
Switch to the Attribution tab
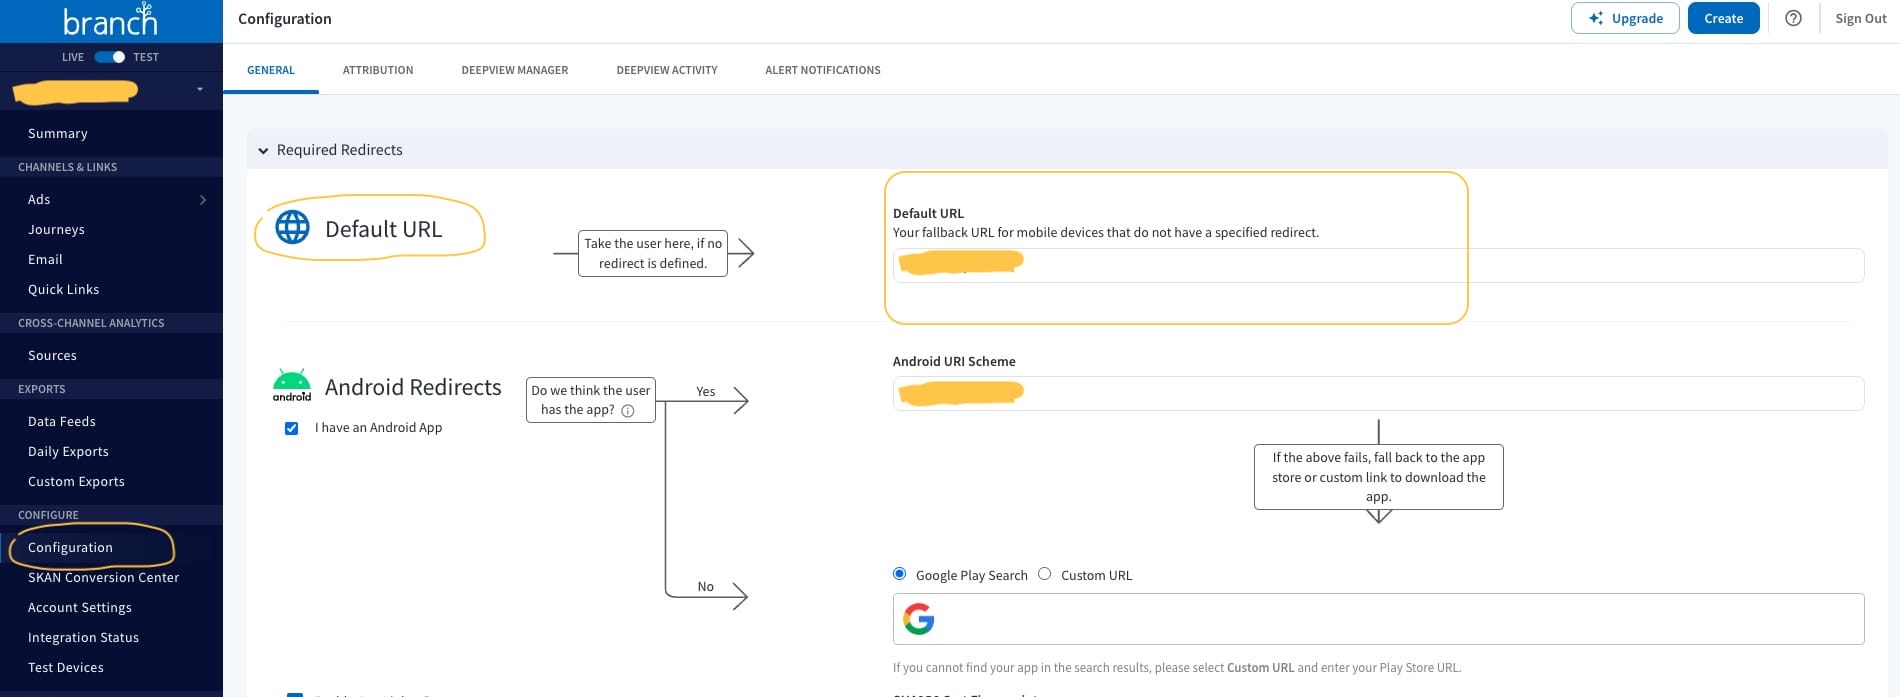tap(377, 70)
